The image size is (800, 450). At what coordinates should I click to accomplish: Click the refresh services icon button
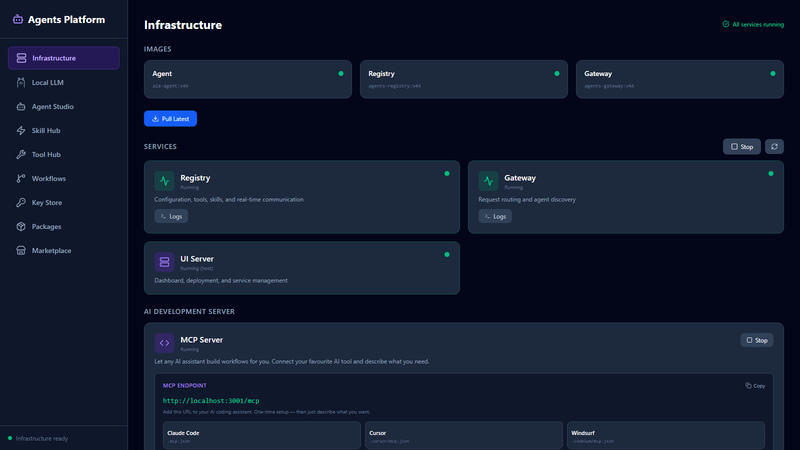click(774, 147)
